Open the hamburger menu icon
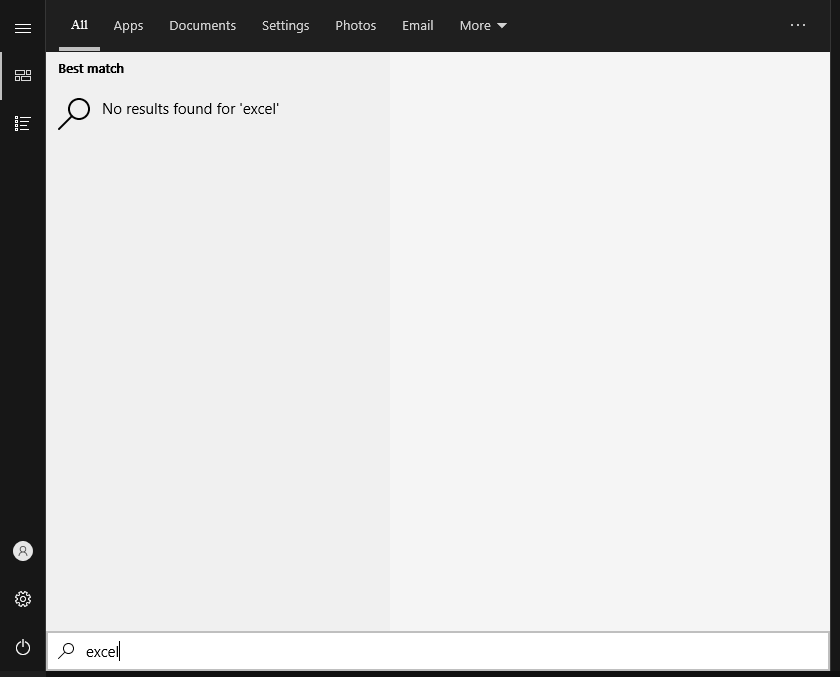This screenshot has width=840, height=677. (22, 28)
